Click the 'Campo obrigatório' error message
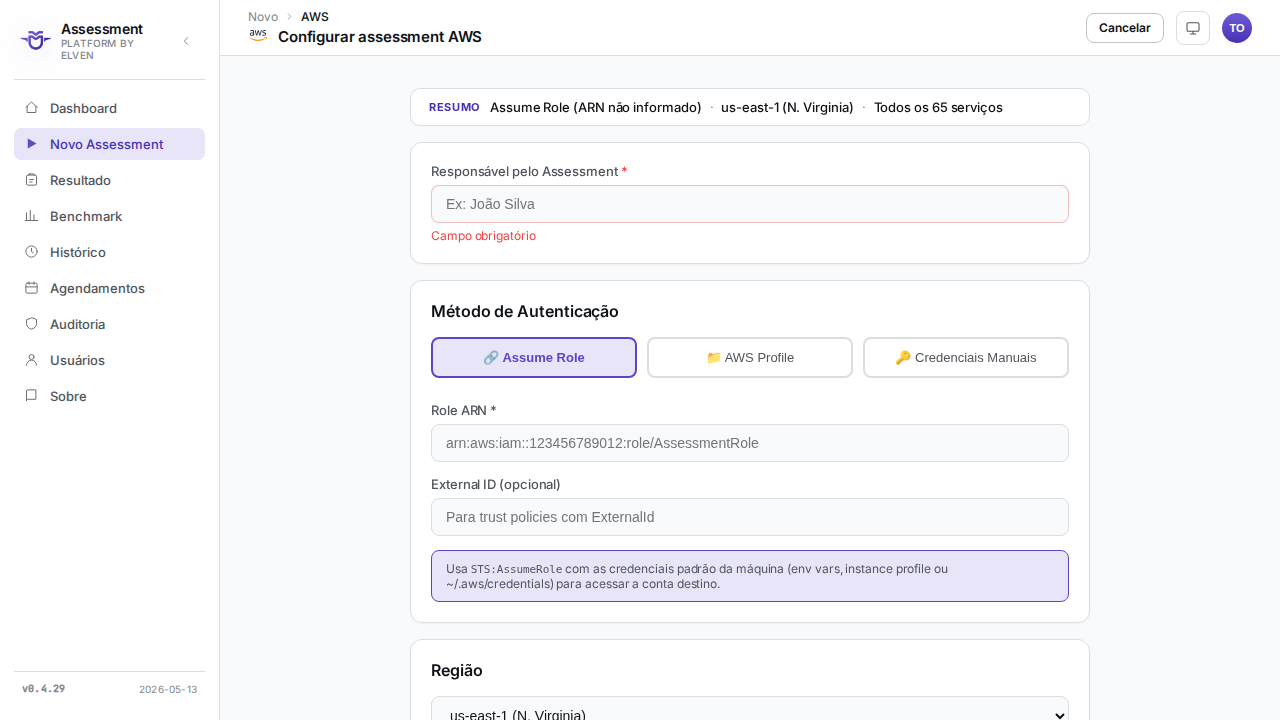 [x=483, y=236]
